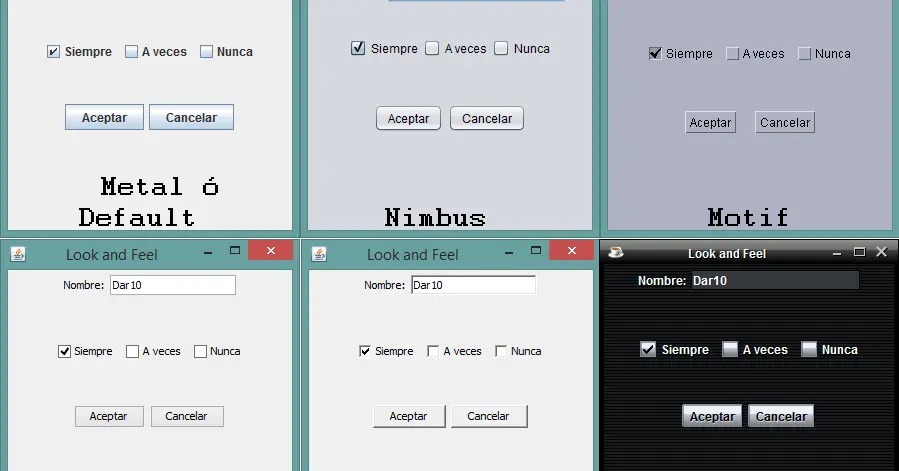Click the Aceptar button in the dark window
Image resolution: width=899 pixels, height=471 pixels.
pos(712,416)
